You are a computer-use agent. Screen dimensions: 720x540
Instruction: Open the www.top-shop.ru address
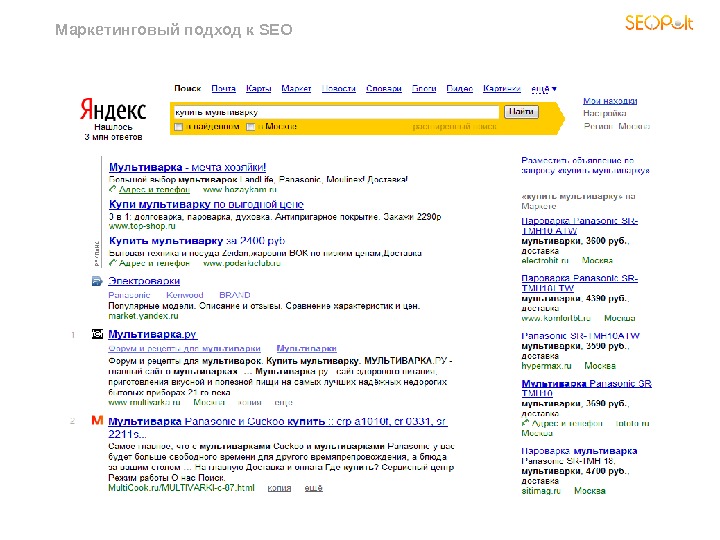click(142, 226)
